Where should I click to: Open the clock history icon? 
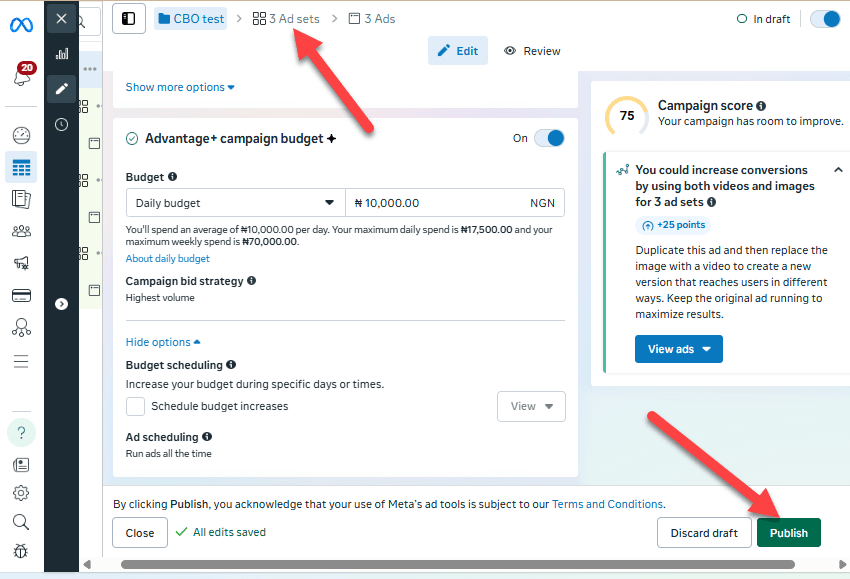tap(62, 125)
